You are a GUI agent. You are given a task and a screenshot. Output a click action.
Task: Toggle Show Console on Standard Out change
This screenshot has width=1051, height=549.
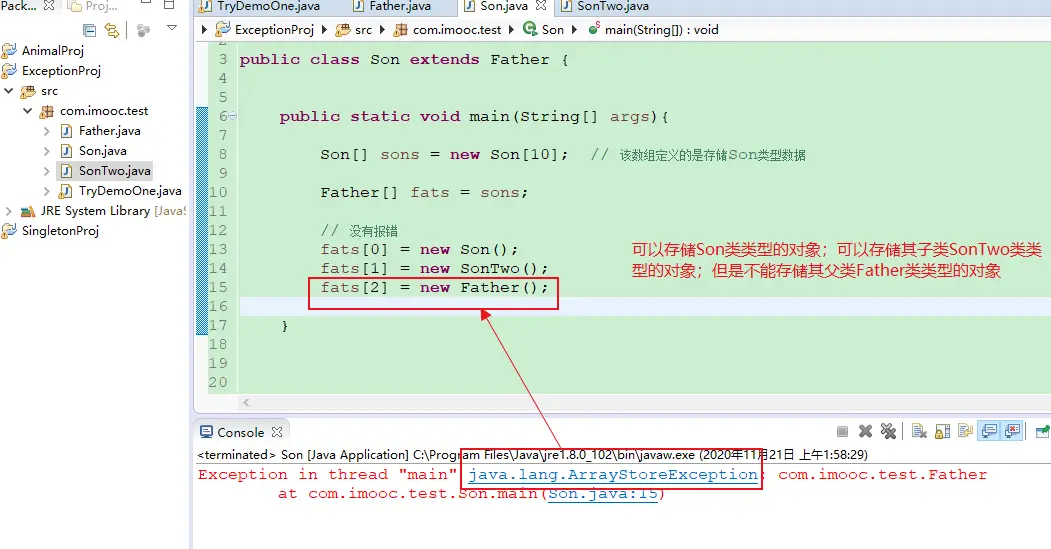tap(989, 431)
